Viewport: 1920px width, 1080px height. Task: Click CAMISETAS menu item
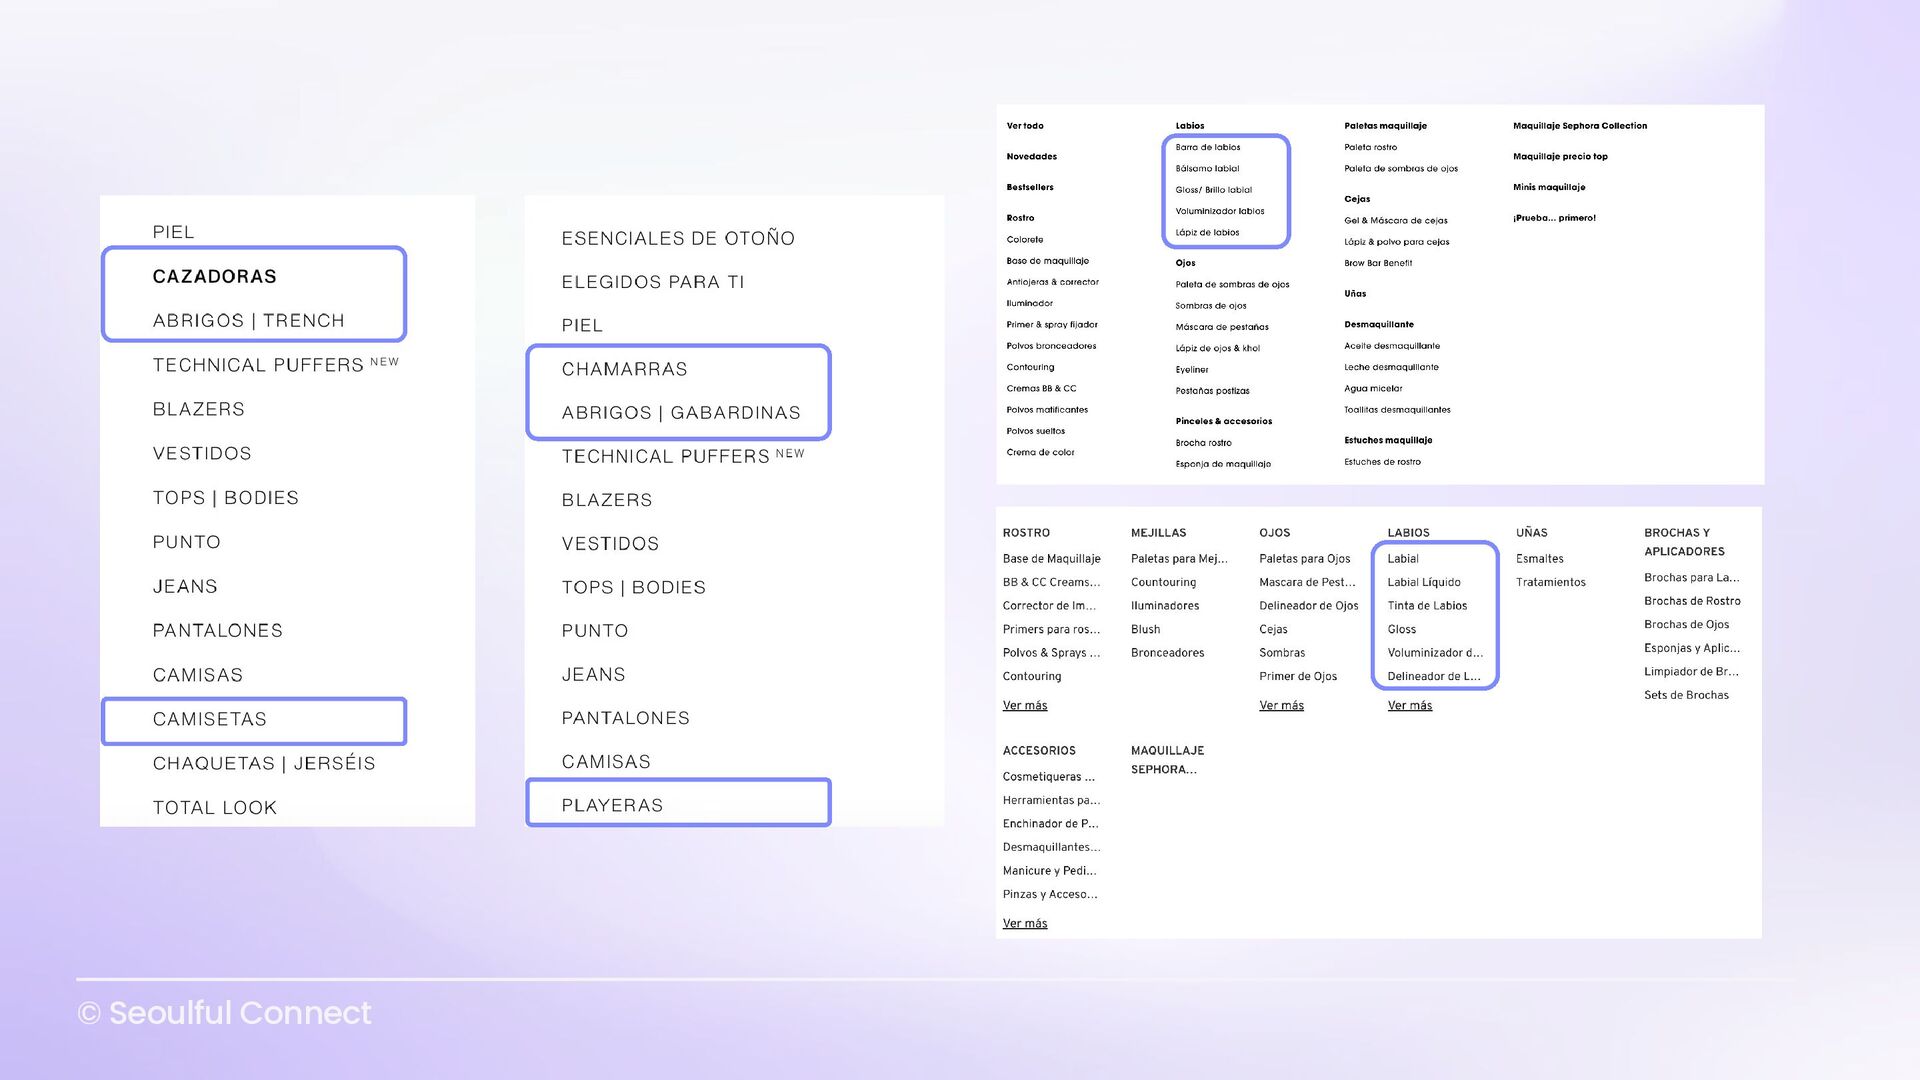(209, 719)
